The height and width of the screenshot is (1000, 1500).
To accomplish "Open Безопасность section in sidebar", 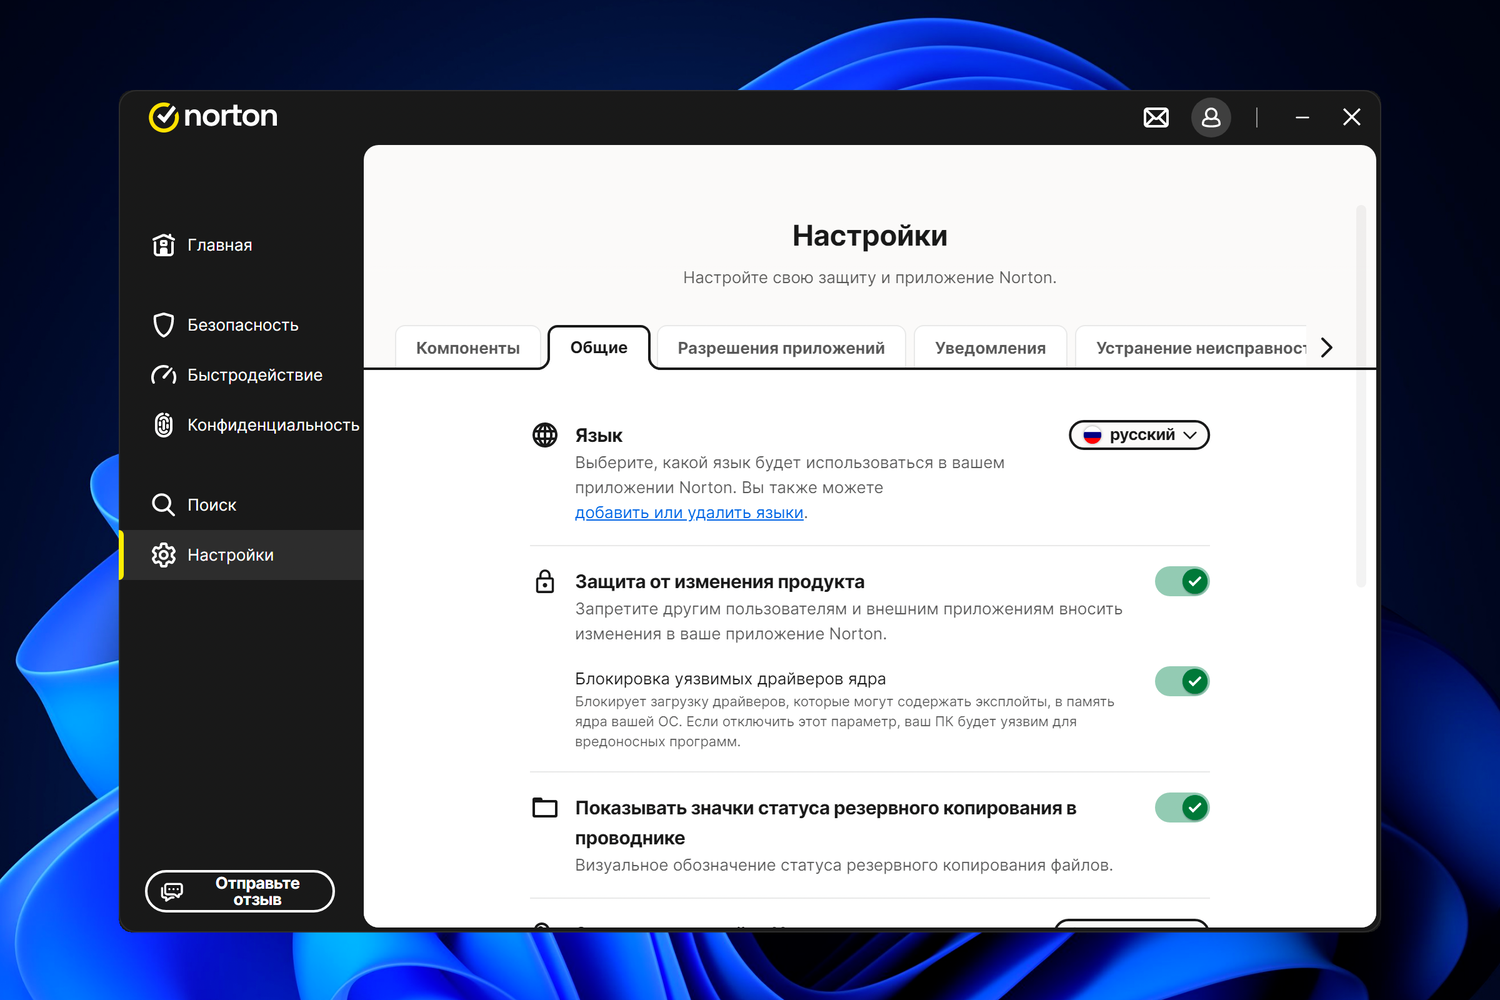I will [x=242, y=325].
